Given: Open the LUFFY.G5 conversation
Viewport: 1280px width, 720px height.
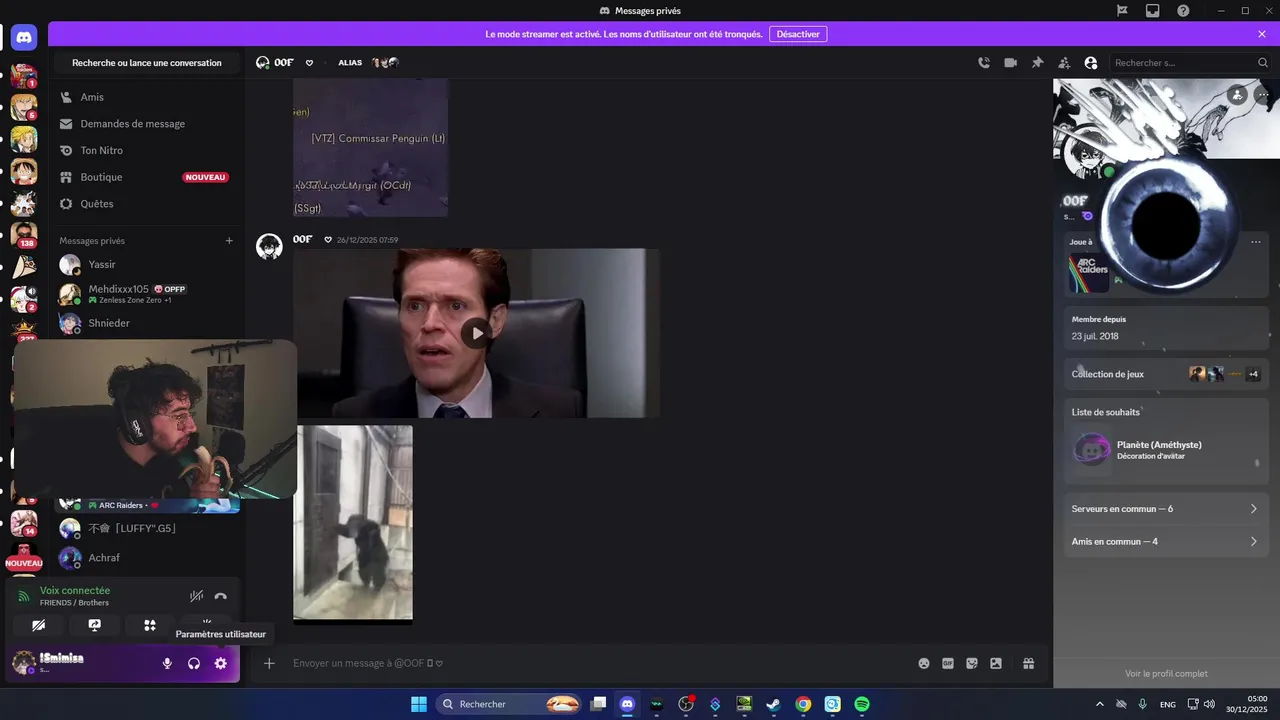Looking at the screenshot, I should [x=147, y=528].
